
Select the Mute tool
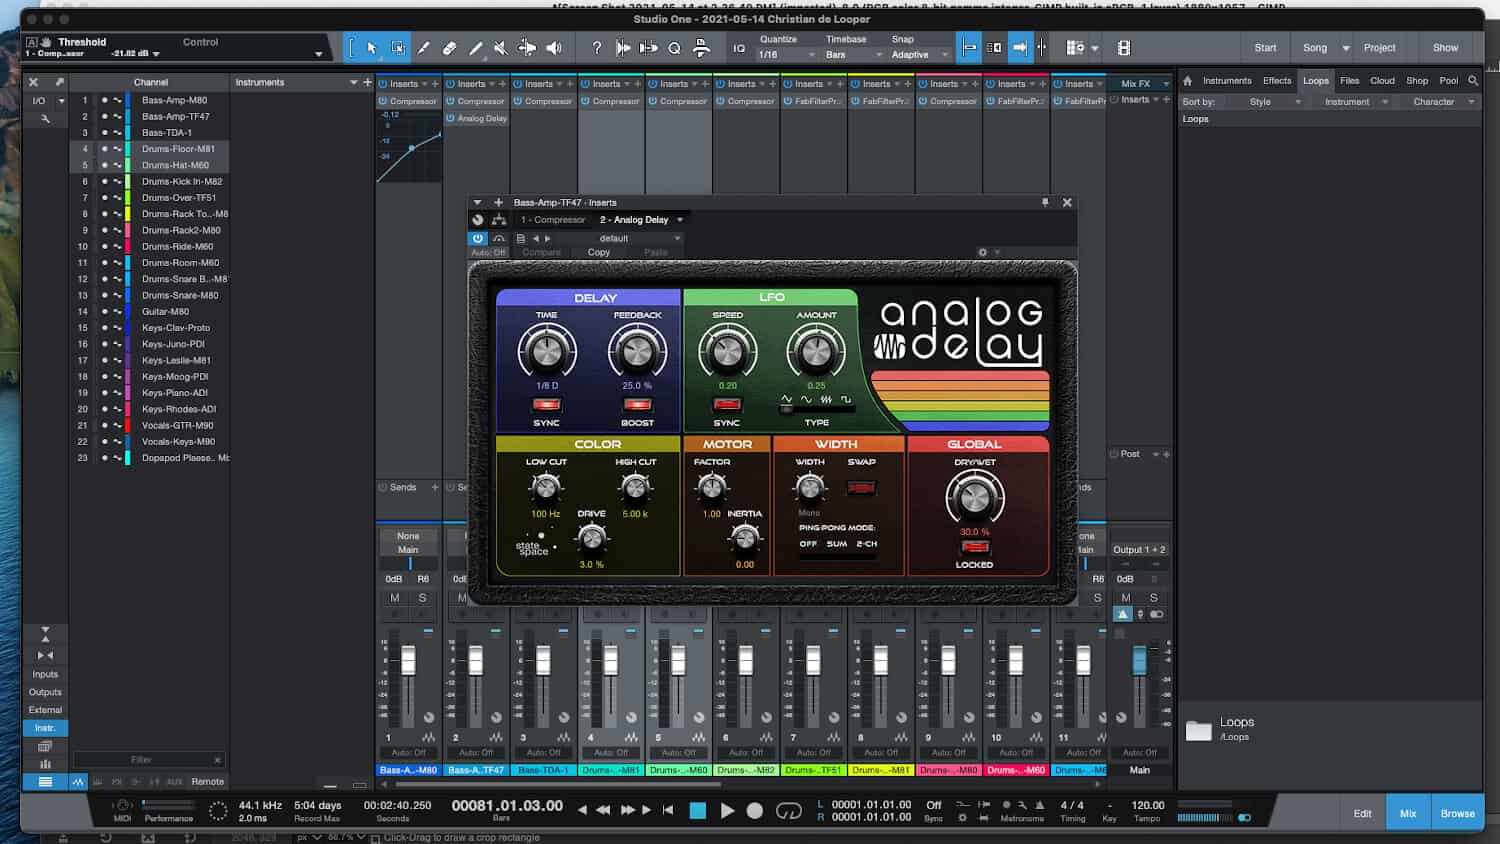(501, 47)
